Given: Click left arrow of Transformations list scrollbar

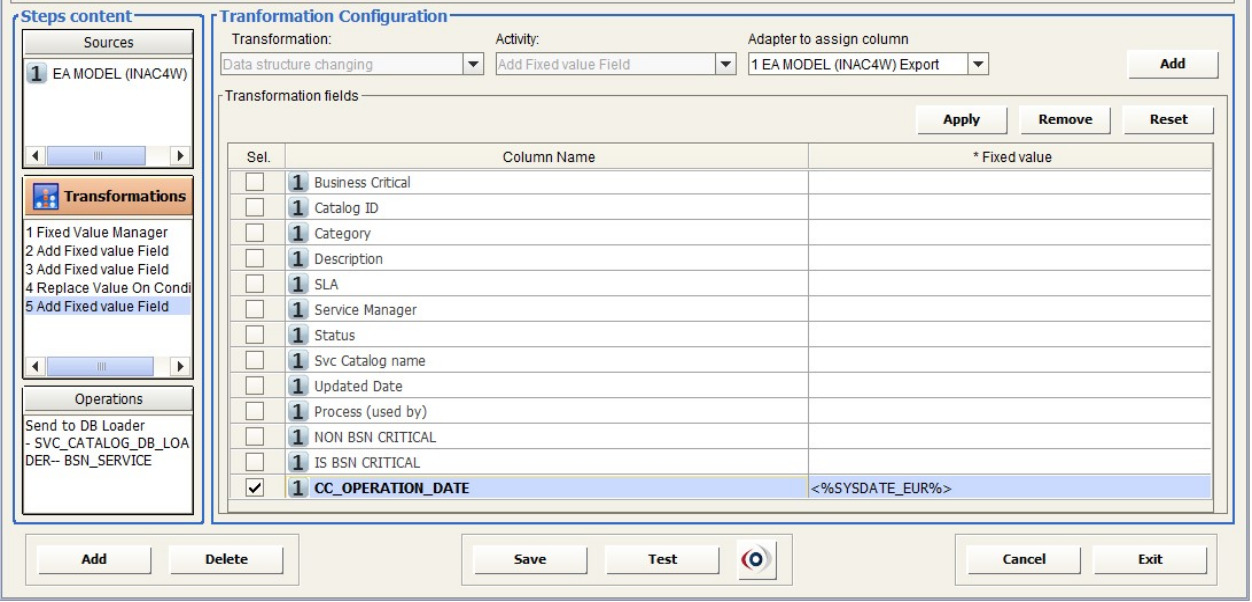Looking at the screenshot, I should (x=36, y=367).
